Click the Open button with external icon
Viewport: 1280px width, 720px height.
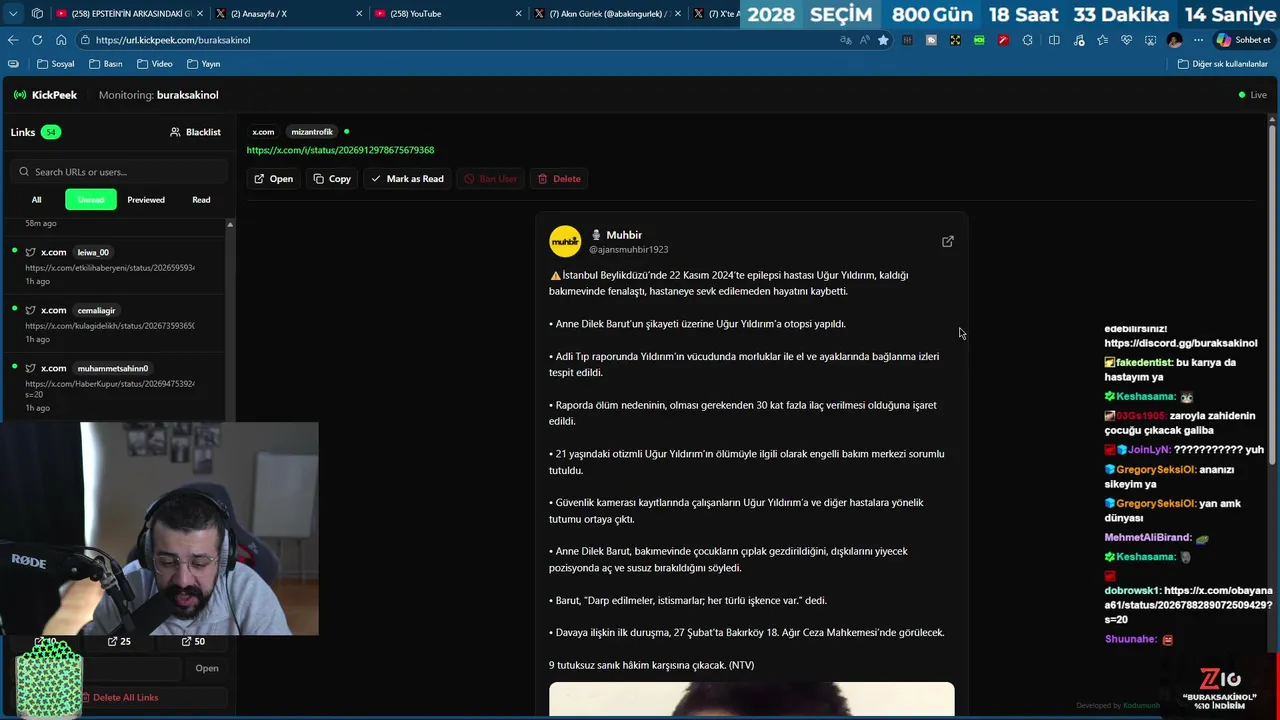(x=273, y=179)
